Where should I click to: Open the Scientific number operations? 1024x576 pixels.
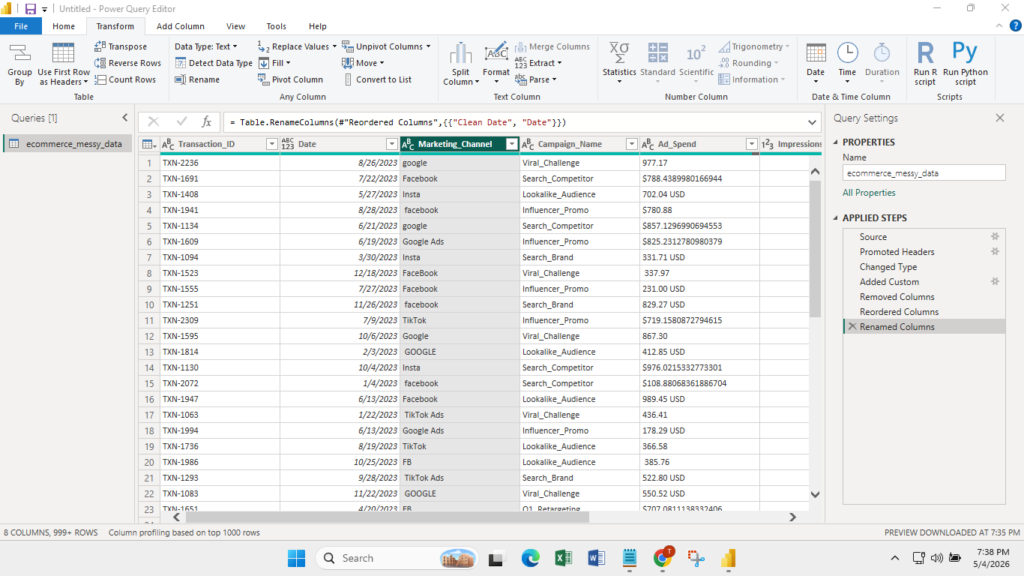[x=696, y=63]
